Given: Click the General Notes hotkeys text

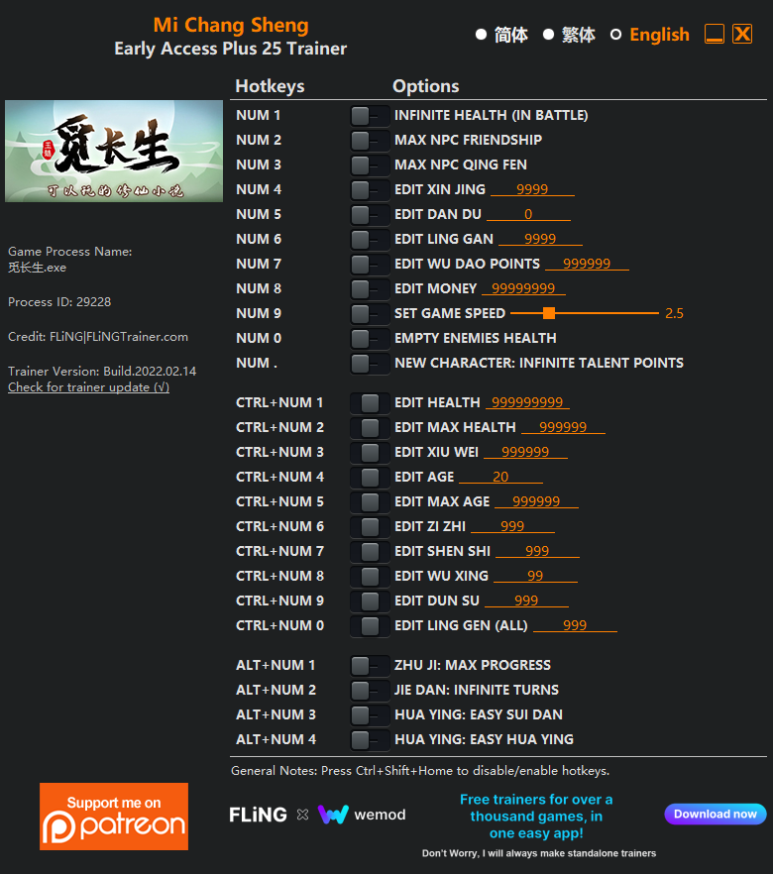Looking at the screenshot, I should tap(420, 771).
